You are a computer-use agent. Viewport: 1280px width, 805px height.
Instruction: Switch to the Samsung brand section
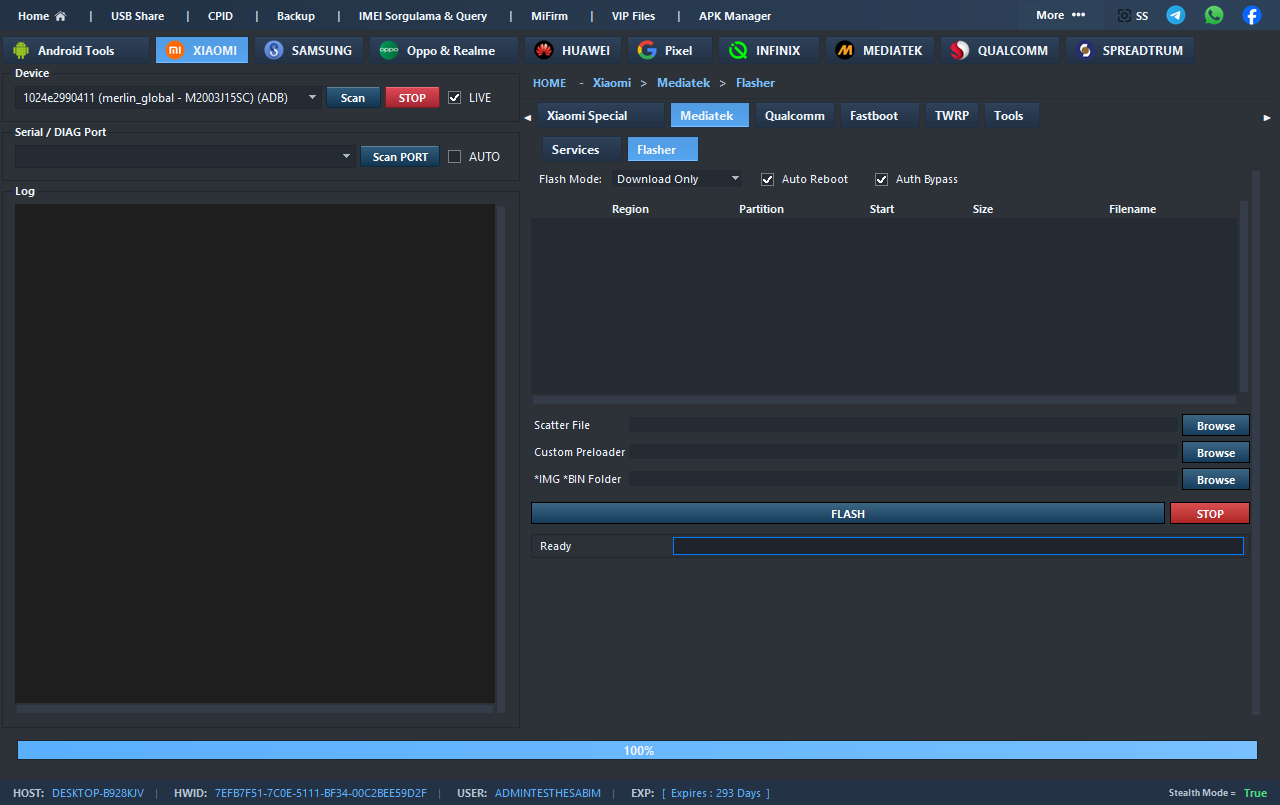pos(308,50)
